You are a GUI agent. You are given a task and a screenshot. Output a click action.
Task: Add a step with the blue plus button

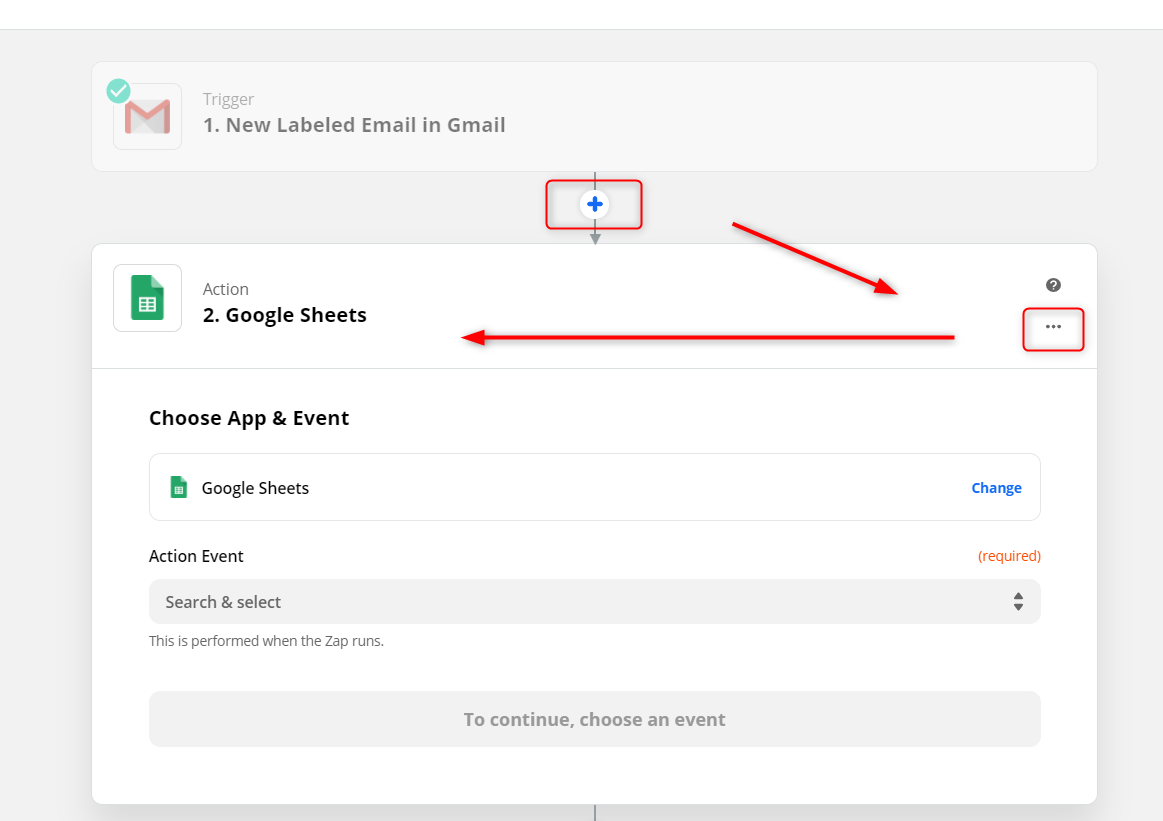tap(595, 204)
